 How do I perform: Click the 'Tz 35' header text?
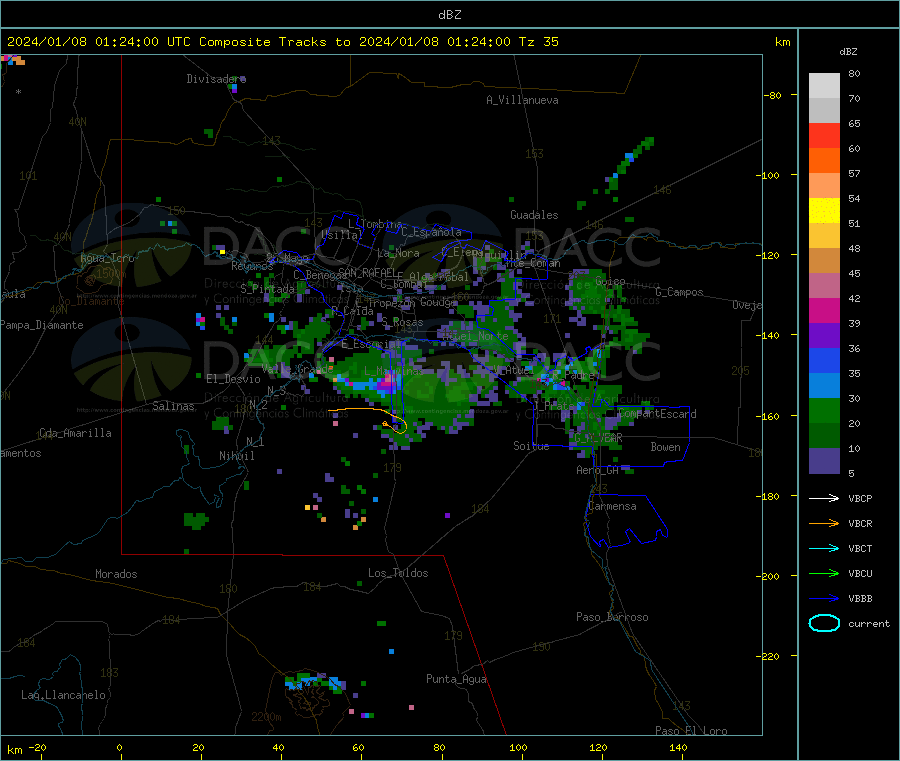click(538, 42)
